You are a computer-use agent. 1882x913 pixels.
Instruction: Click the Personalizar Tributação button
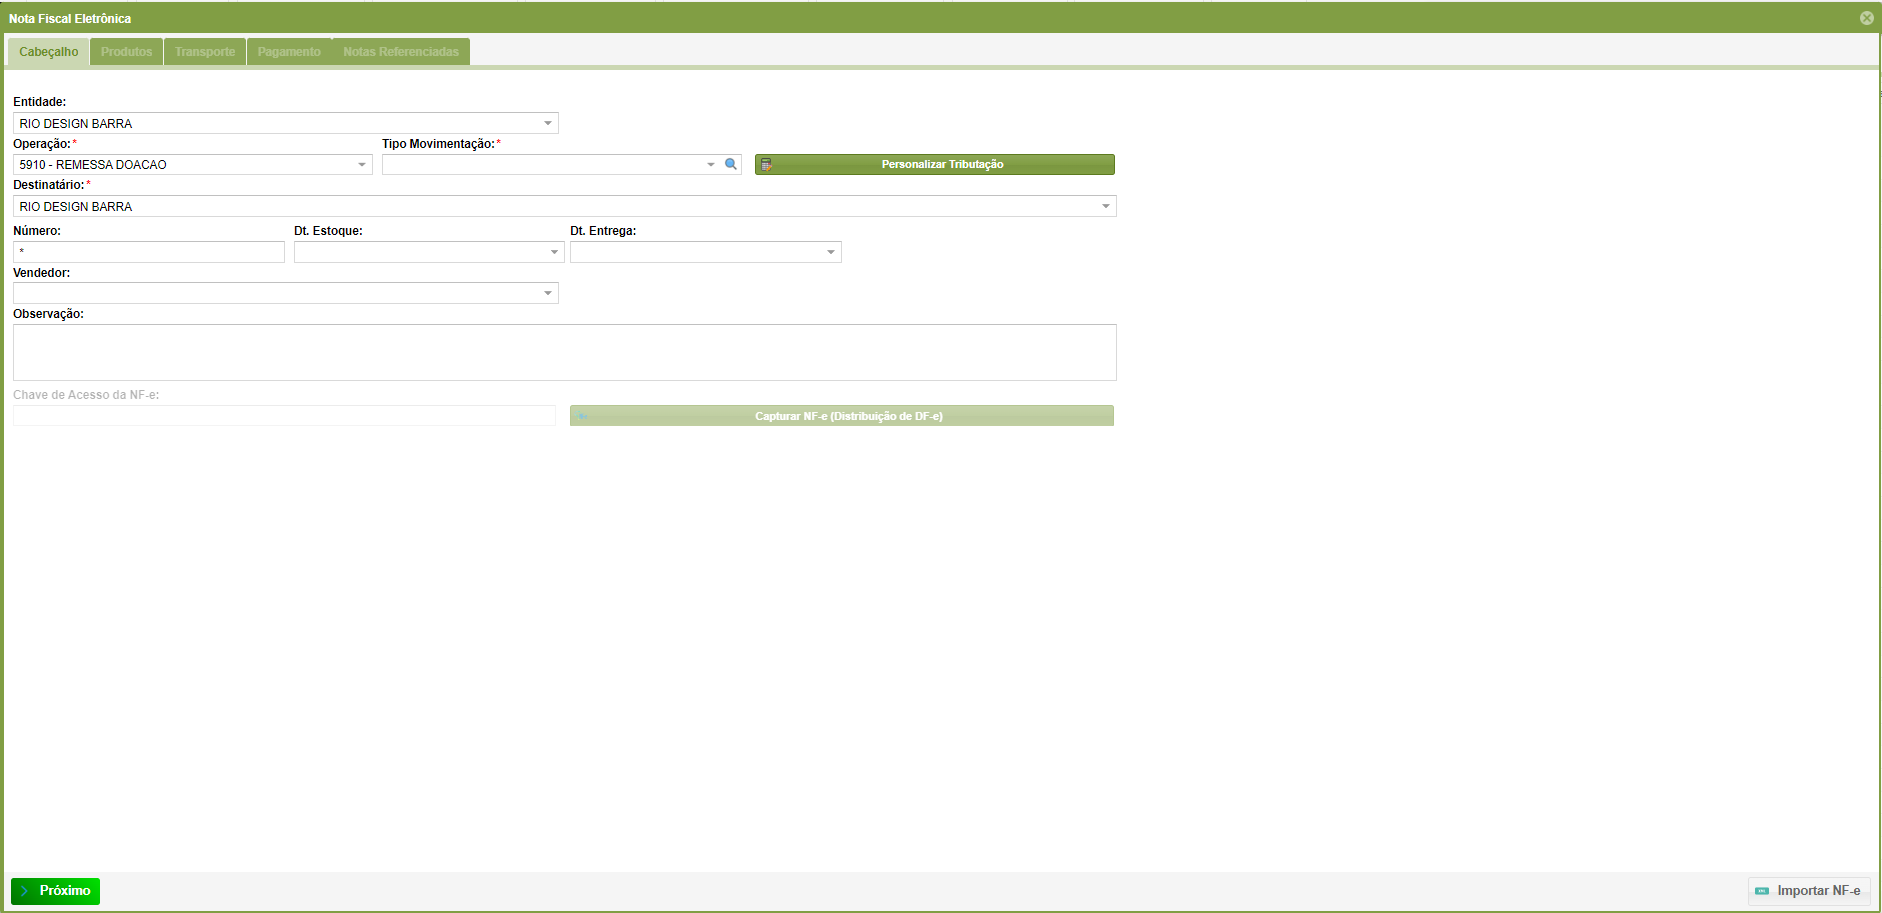[942, 164]
